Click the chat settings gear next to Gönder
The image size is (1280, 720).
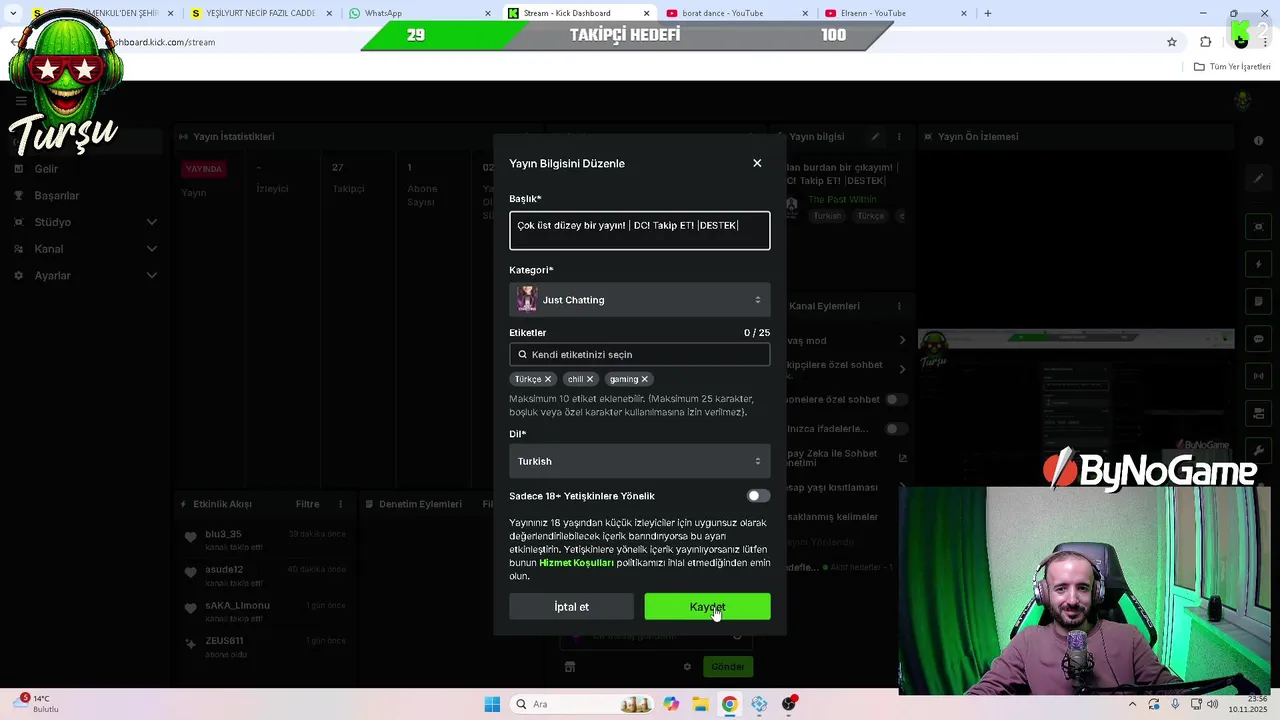[x=687, y=667]
